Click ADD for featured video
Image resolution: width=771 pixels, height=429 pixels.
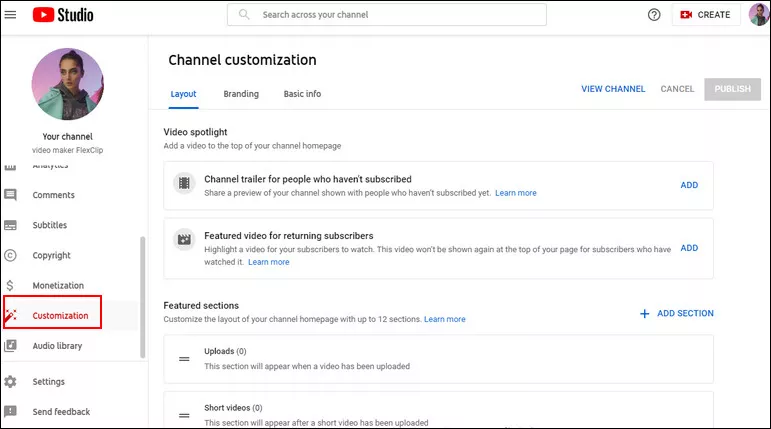tap(689, 248)
